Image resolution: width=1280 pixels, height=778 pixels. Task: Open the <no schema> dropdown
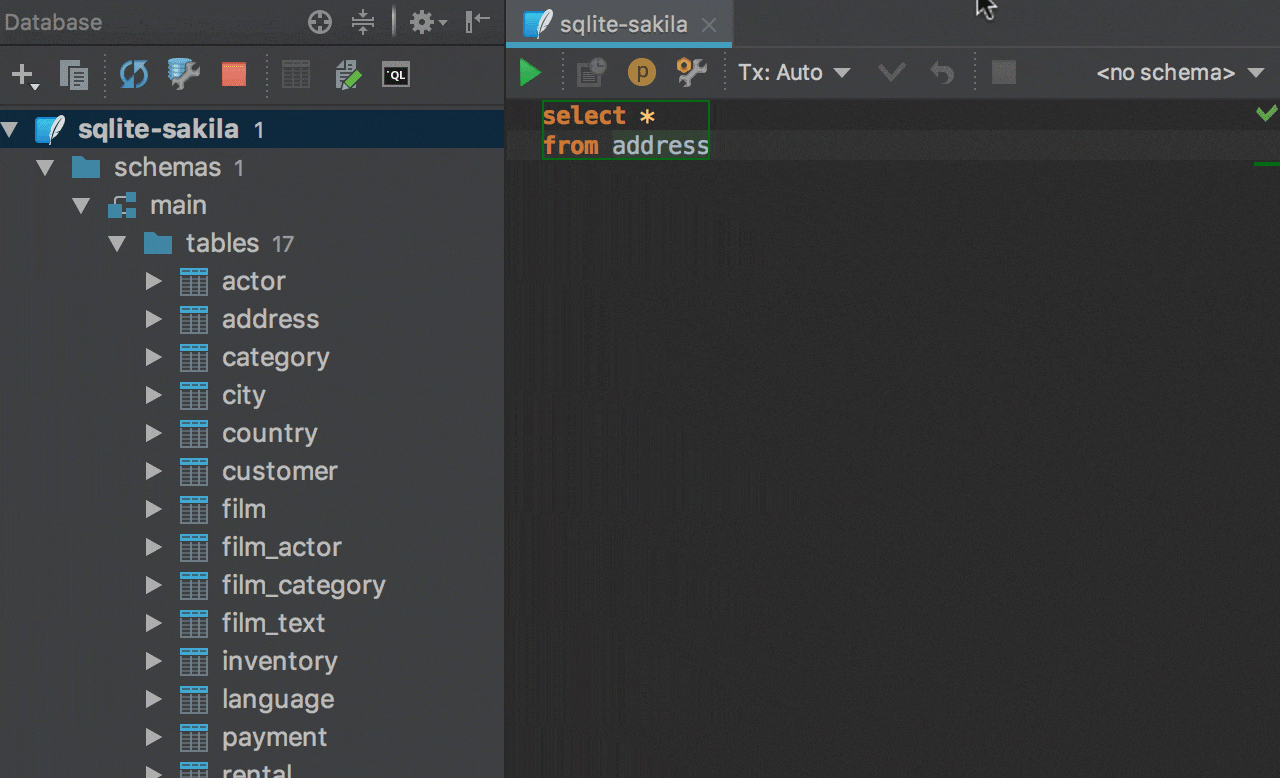1180,73
